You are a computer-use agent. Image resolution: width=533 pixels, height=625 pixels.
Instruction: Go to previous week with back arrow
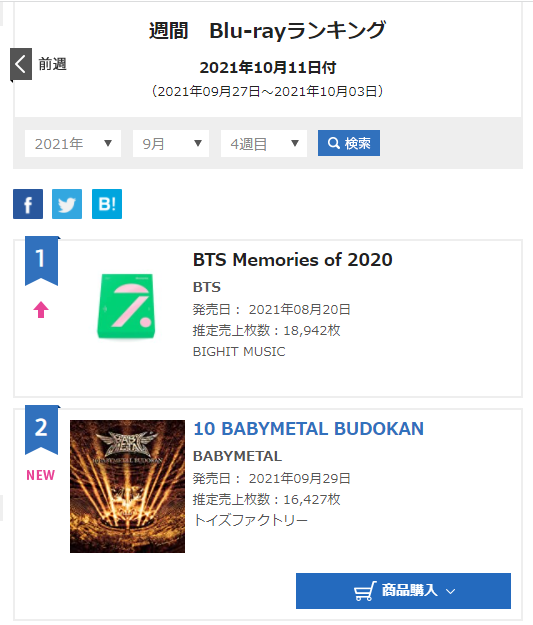pyautogui.click(x=21, y=65)
